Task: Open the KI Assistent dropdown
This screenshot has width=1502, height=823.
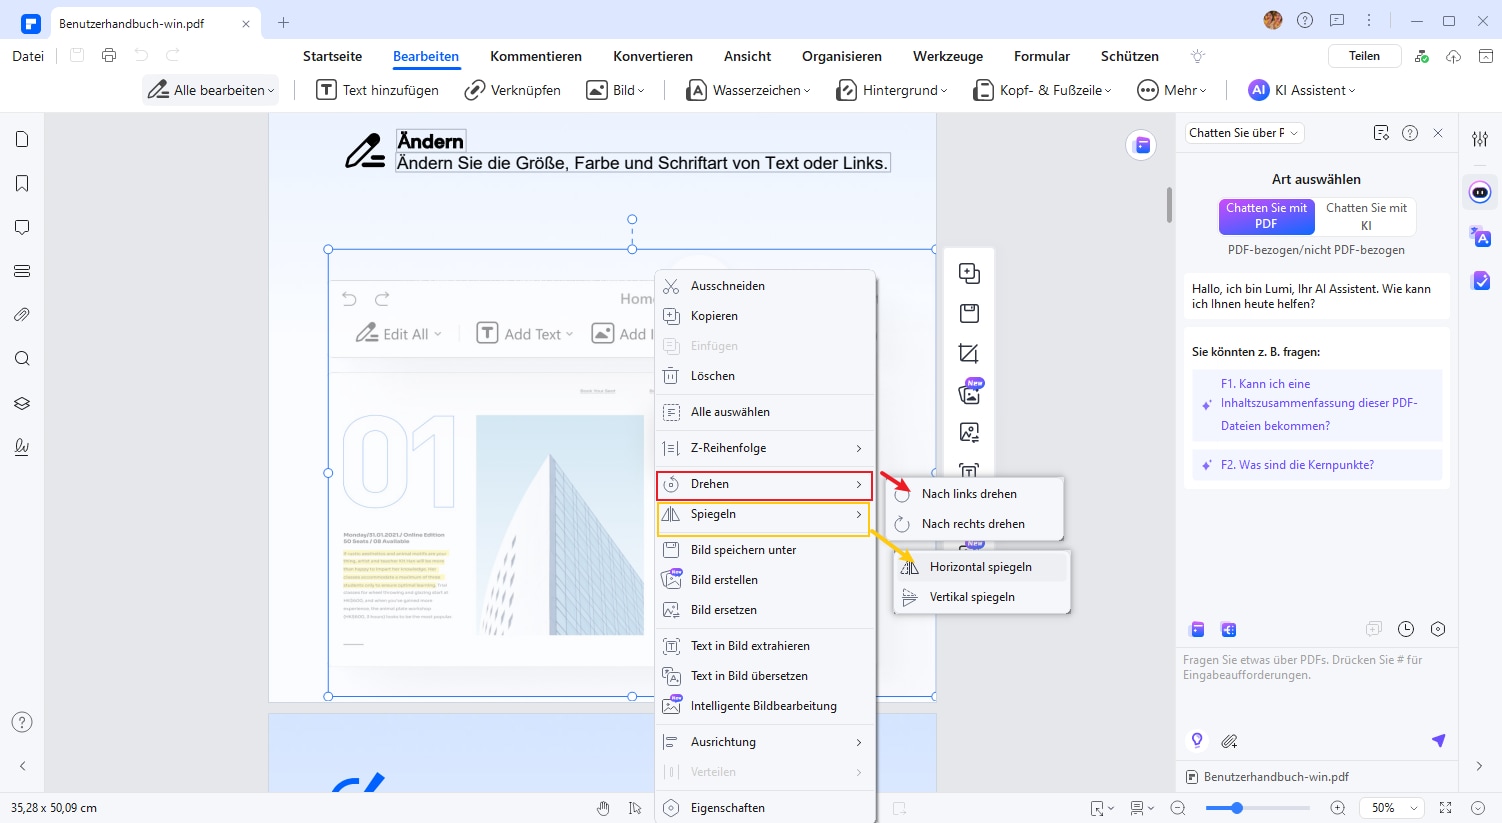Action: click(1302, 90)
